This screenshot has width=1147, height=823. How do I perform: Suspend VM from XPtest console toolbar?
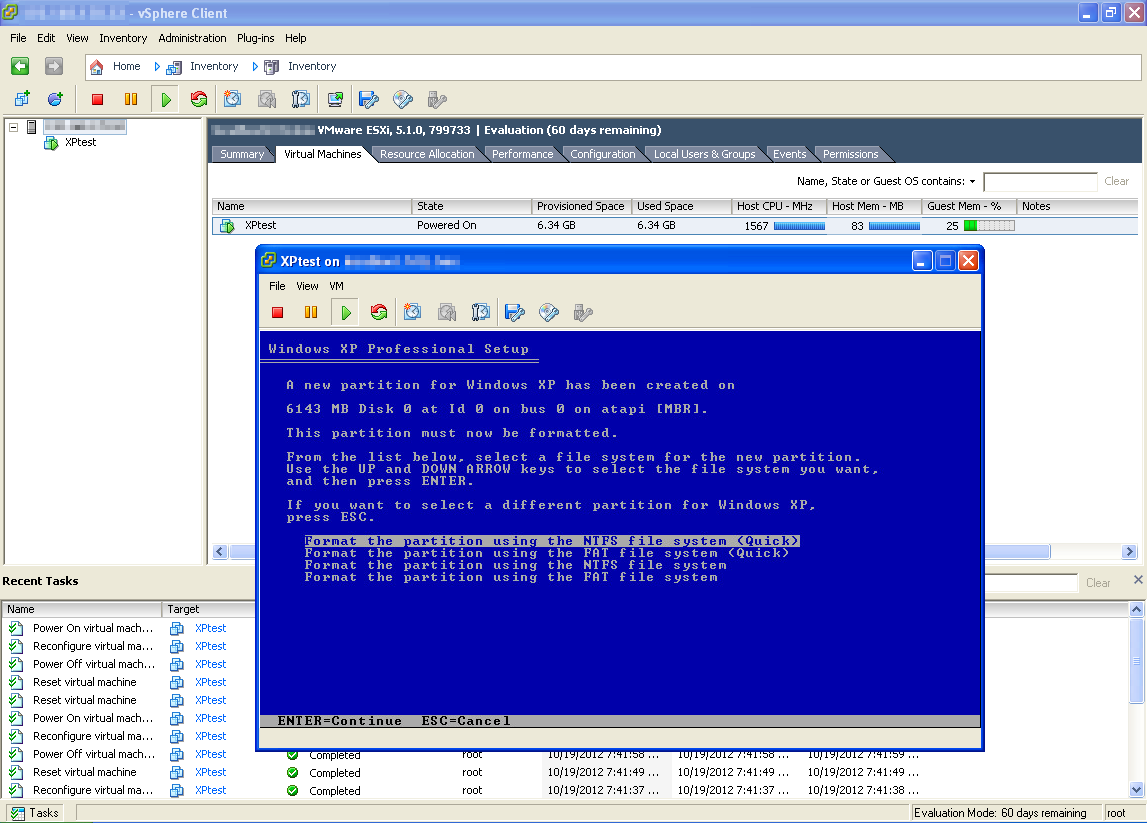tap(311, 313)
